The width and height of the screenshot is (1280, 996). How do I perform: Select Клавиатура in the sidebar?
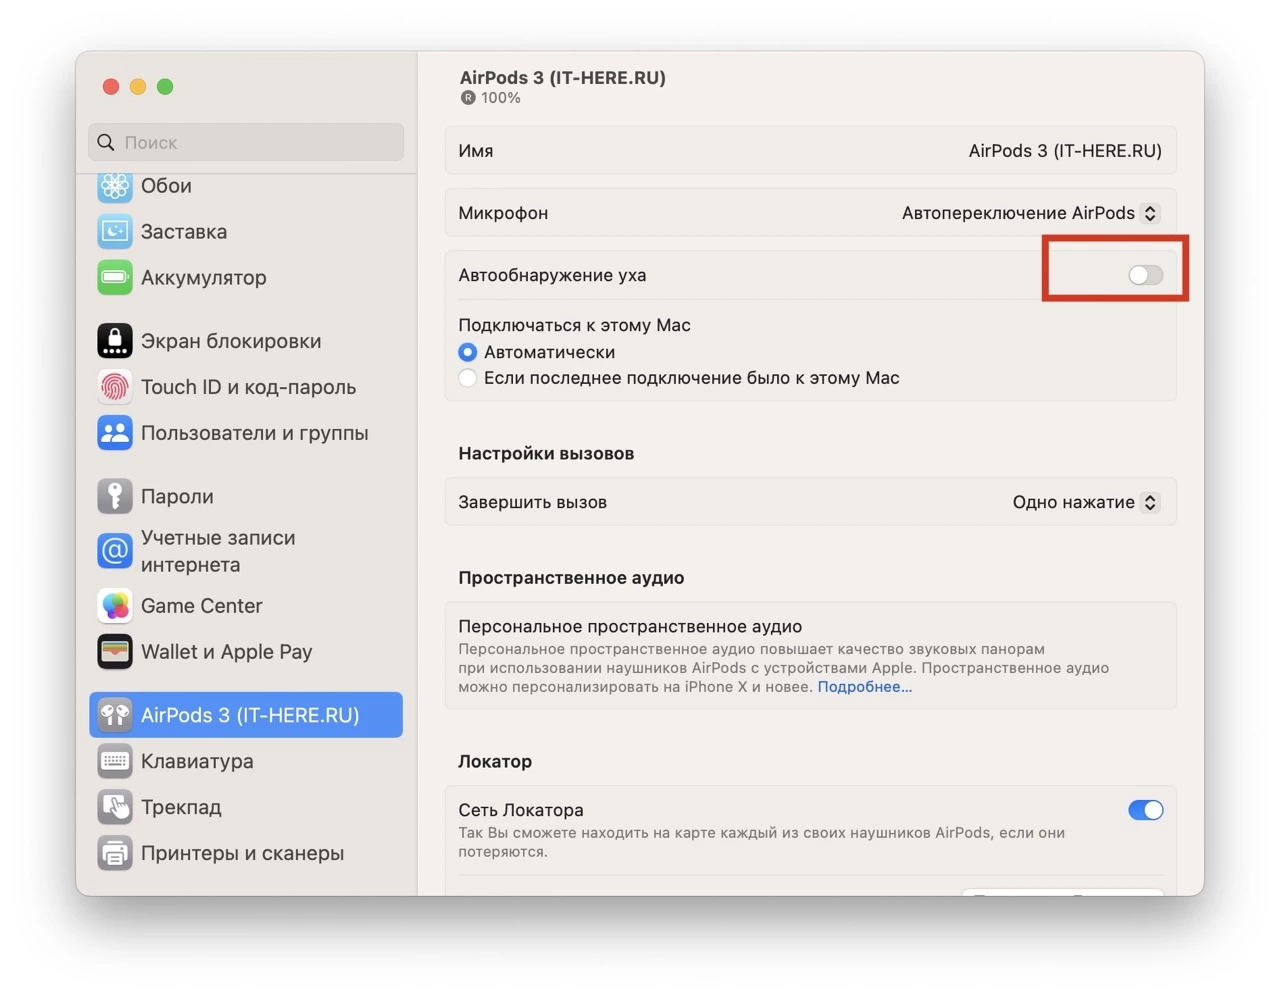[197, 761]
